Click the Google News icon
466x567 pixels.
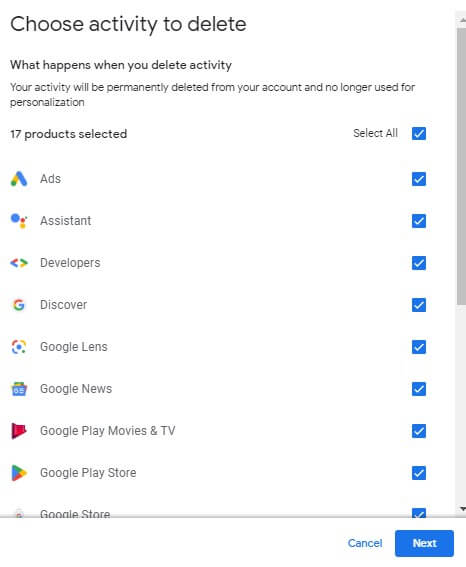coord(19,389)
